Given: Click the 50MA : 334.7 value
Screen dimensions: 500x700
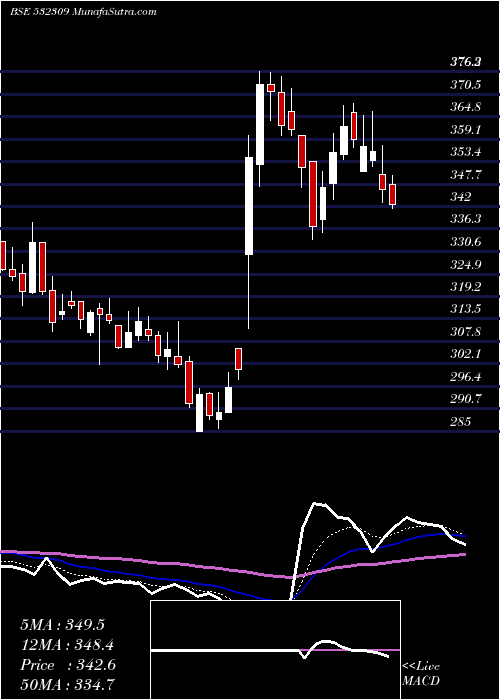Looking at the screenshot, I should point(68,685).
